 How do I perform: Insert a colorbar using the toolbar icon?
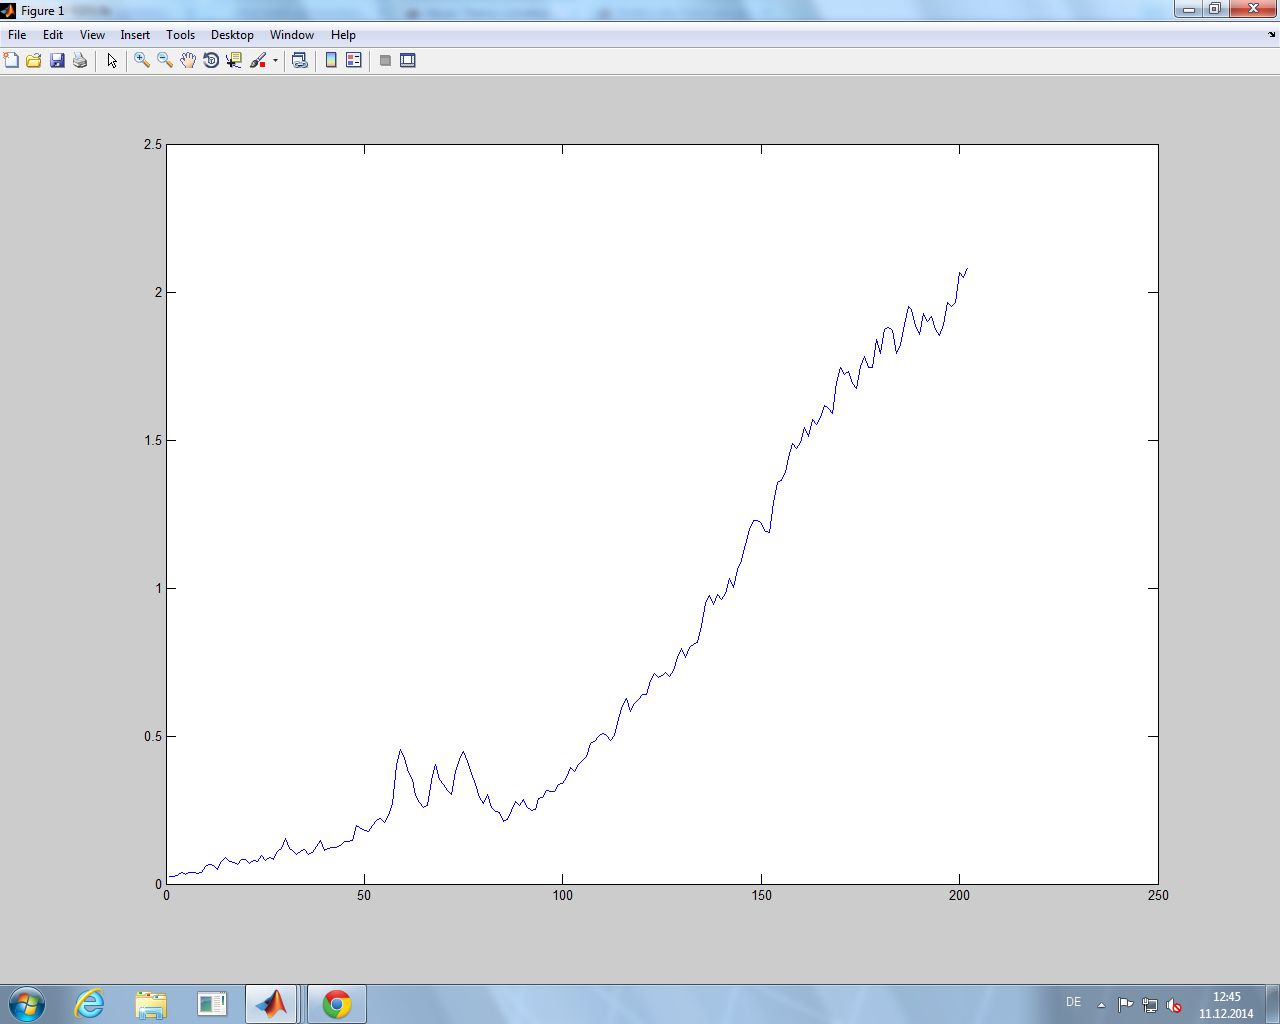(331, 61)
